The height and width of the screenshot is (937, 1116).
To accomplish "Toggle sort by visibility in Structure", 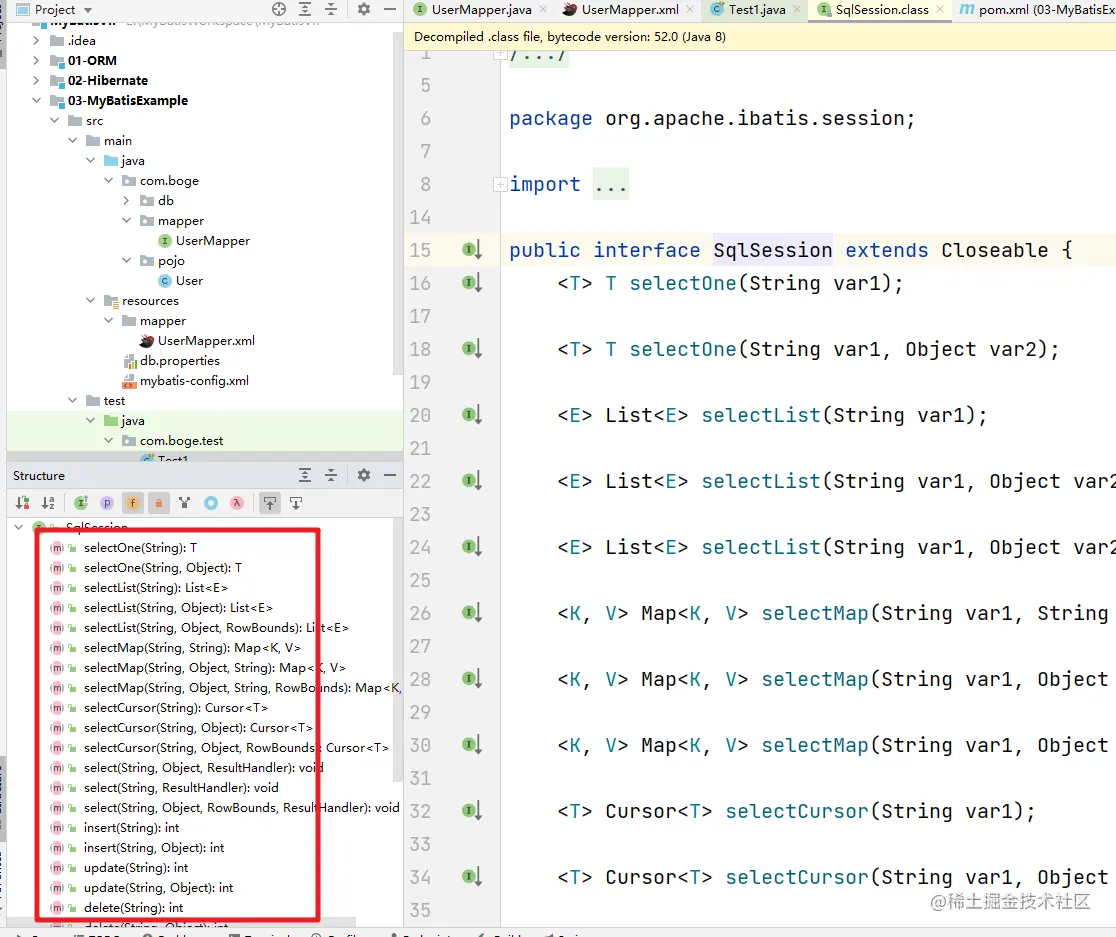I will pyautogui.click(x=22, y=503).
